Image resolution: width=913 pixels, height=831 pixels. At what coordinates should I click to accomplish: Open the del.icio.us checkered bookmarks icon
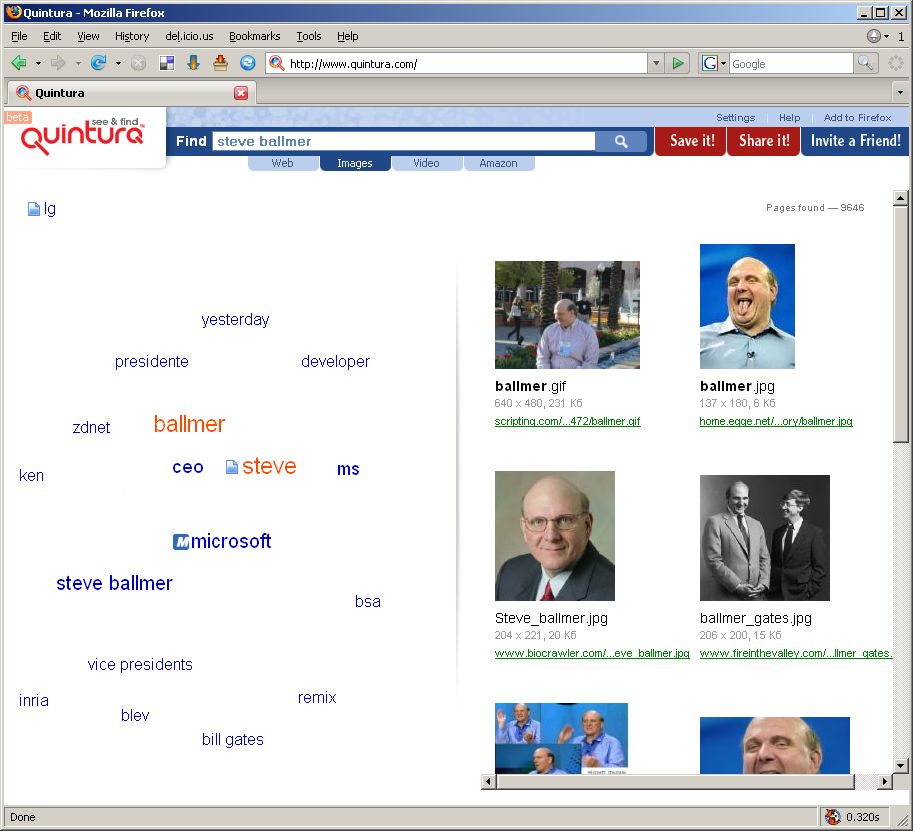(x=167, y=63)
